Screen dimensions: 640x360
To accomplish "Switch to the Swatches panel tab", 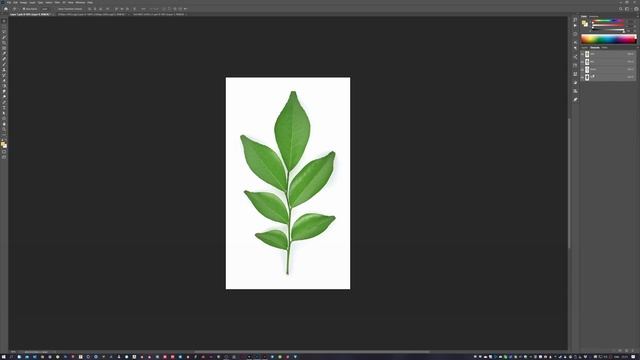I will (594, 16).
